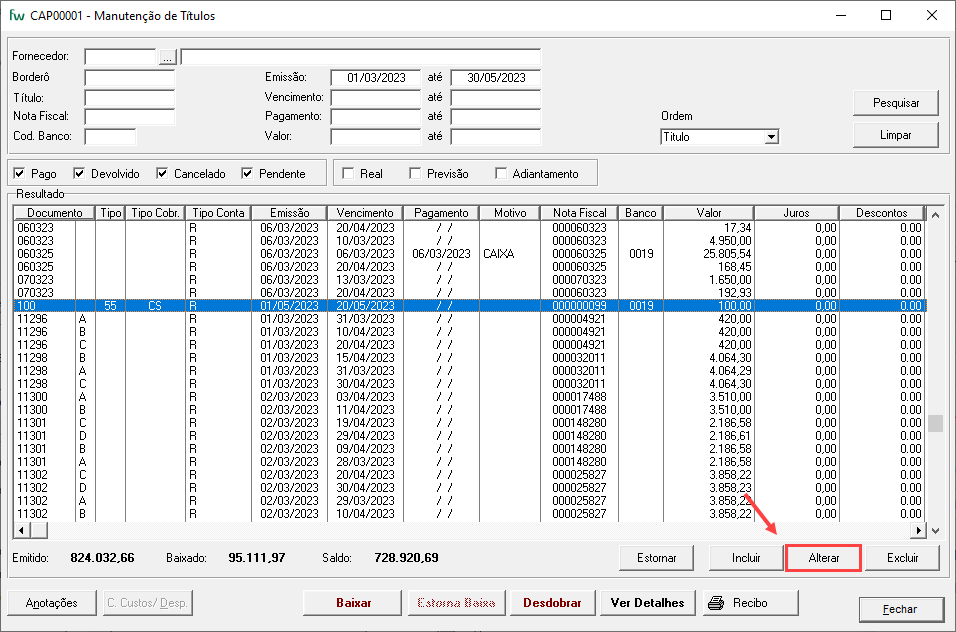This screenshot has width=956, height=632.
Task: Select 11302 row due 10/04/2023
Action: pyautogui.click(x=470, y=514)
